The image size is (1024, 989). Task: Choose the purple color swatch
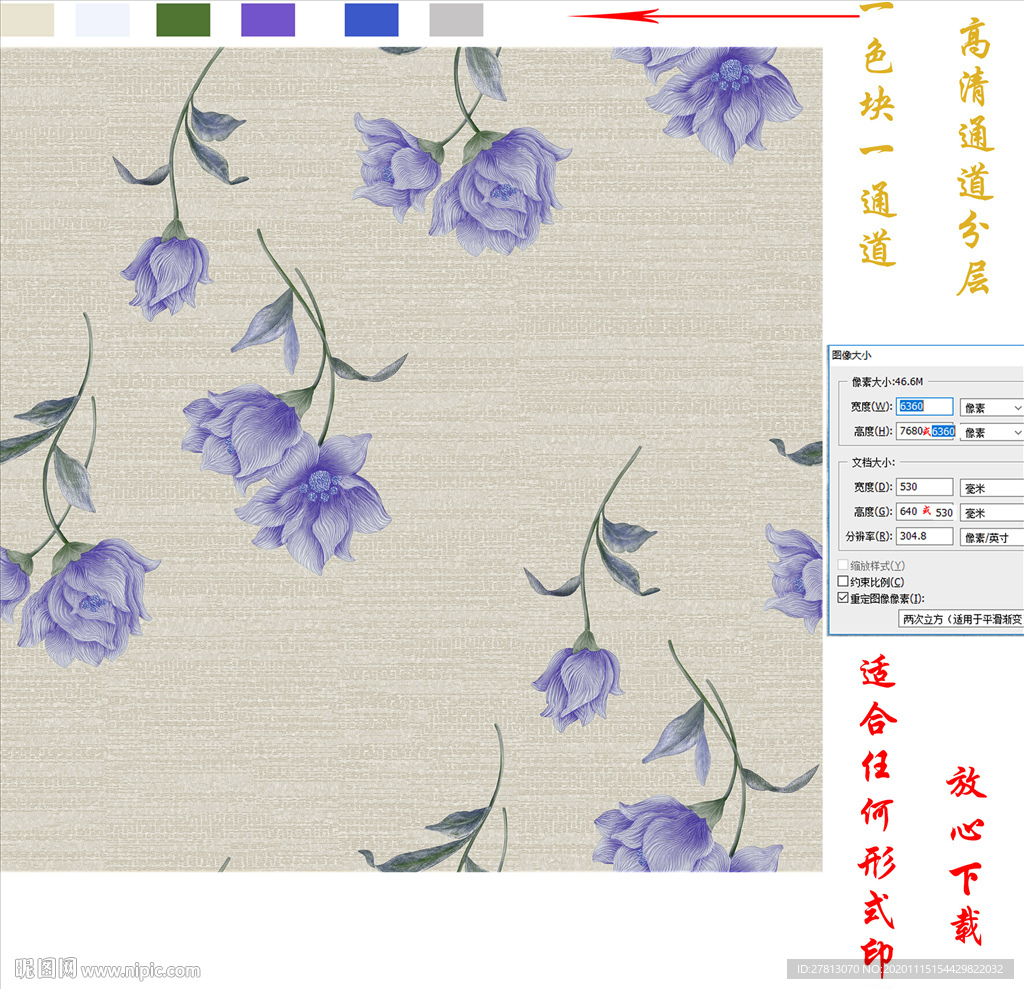pos(268,20)
